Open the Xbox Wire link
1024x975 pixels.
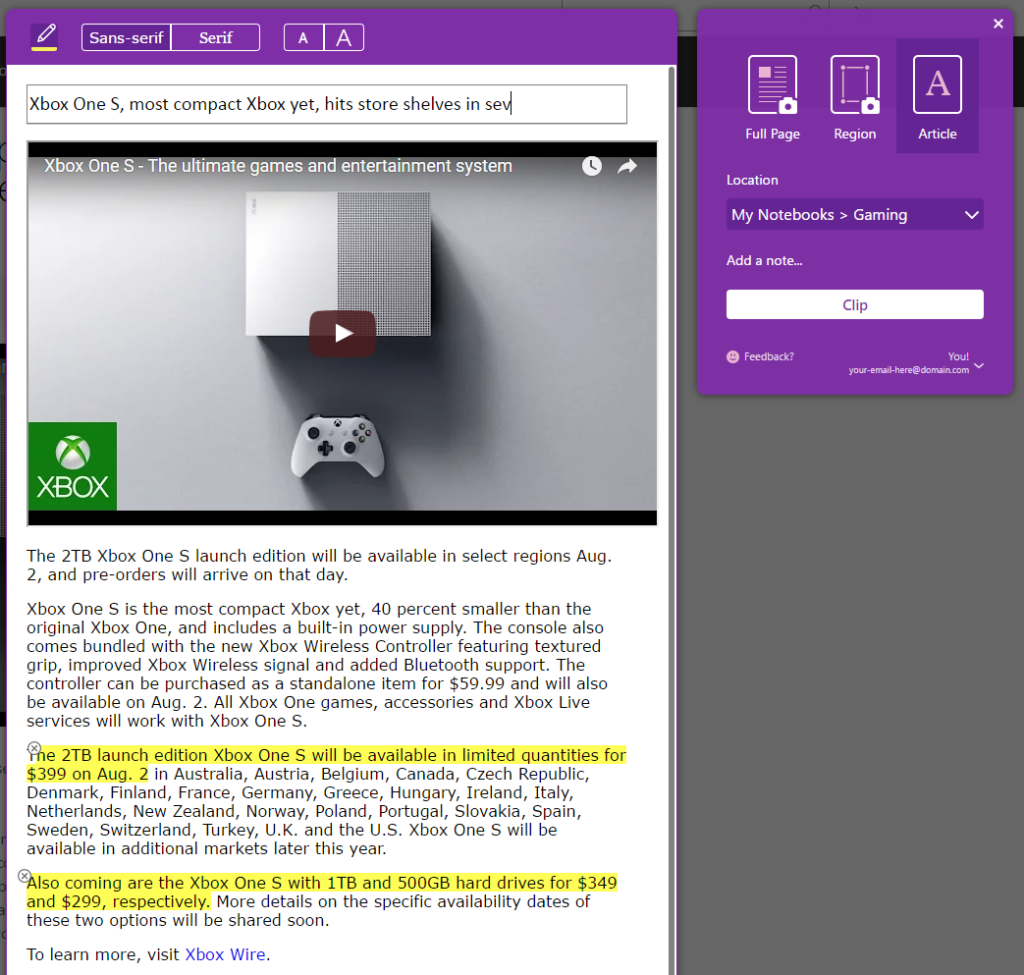225,954
